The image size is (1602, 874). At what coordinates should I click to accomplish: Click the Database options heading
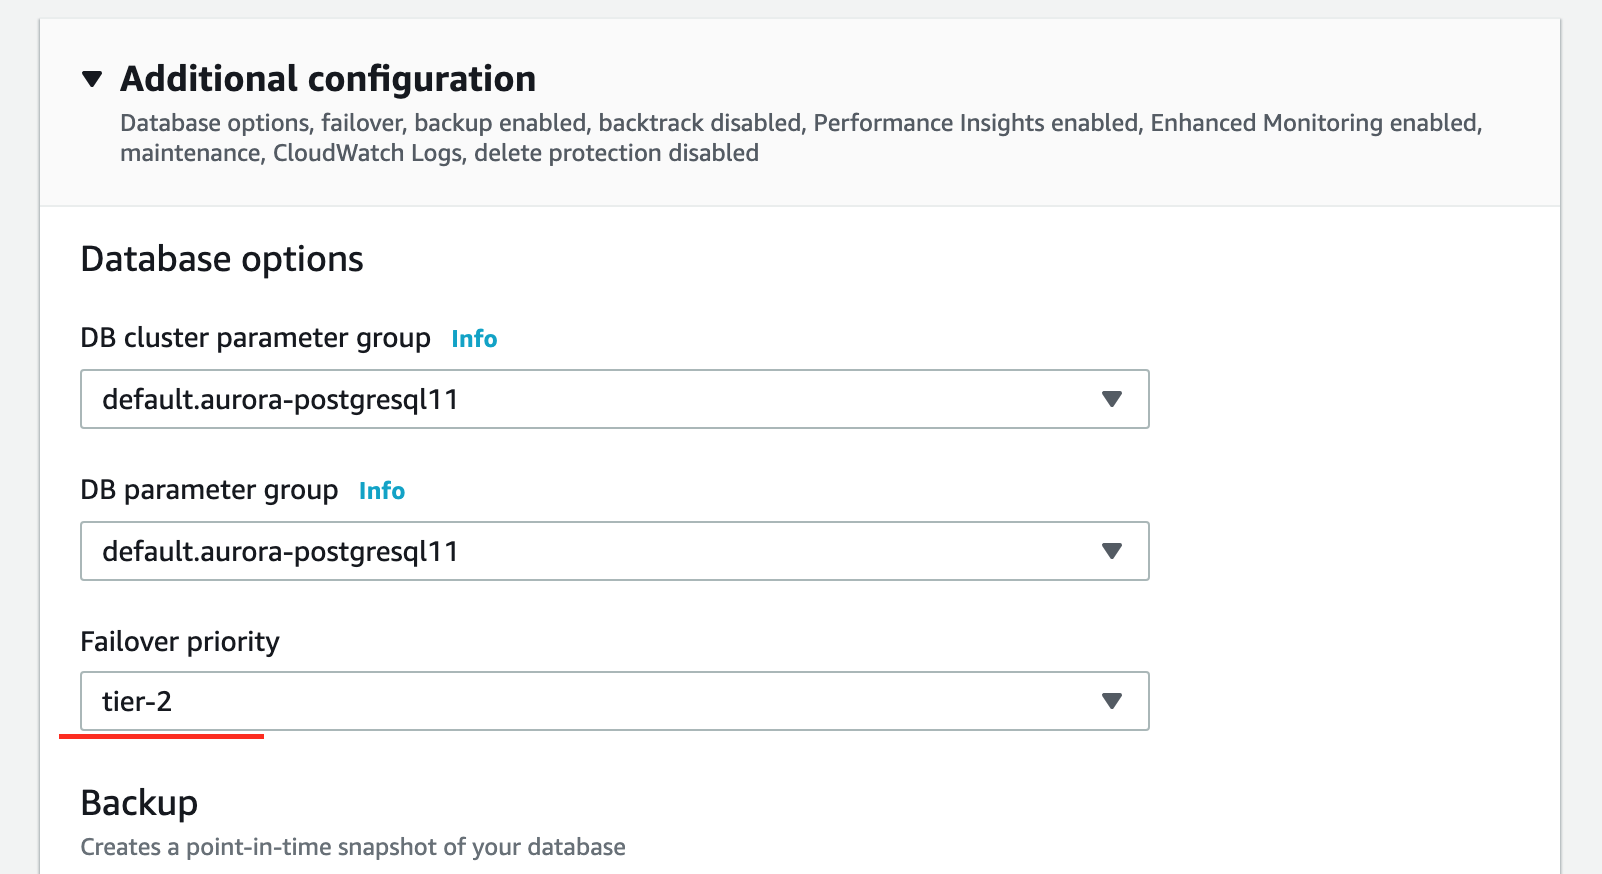(222, 259)
